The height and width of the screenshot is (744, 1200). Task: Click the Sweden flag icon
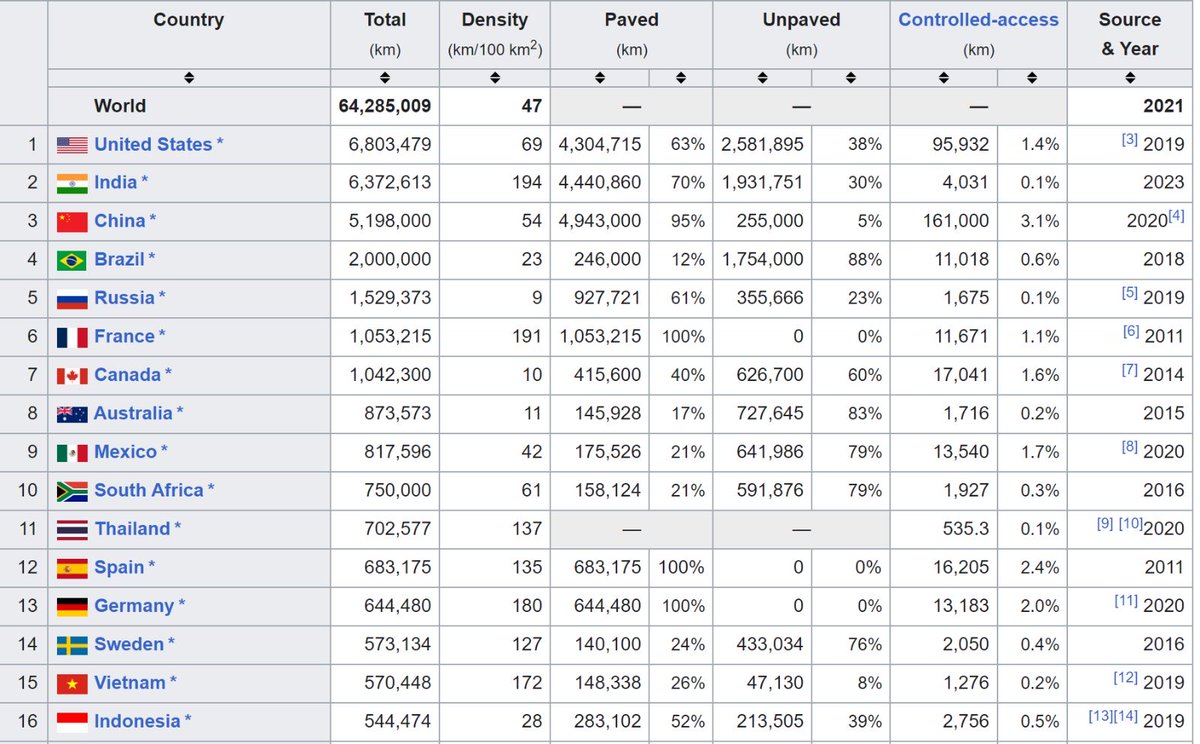[72, 645]
